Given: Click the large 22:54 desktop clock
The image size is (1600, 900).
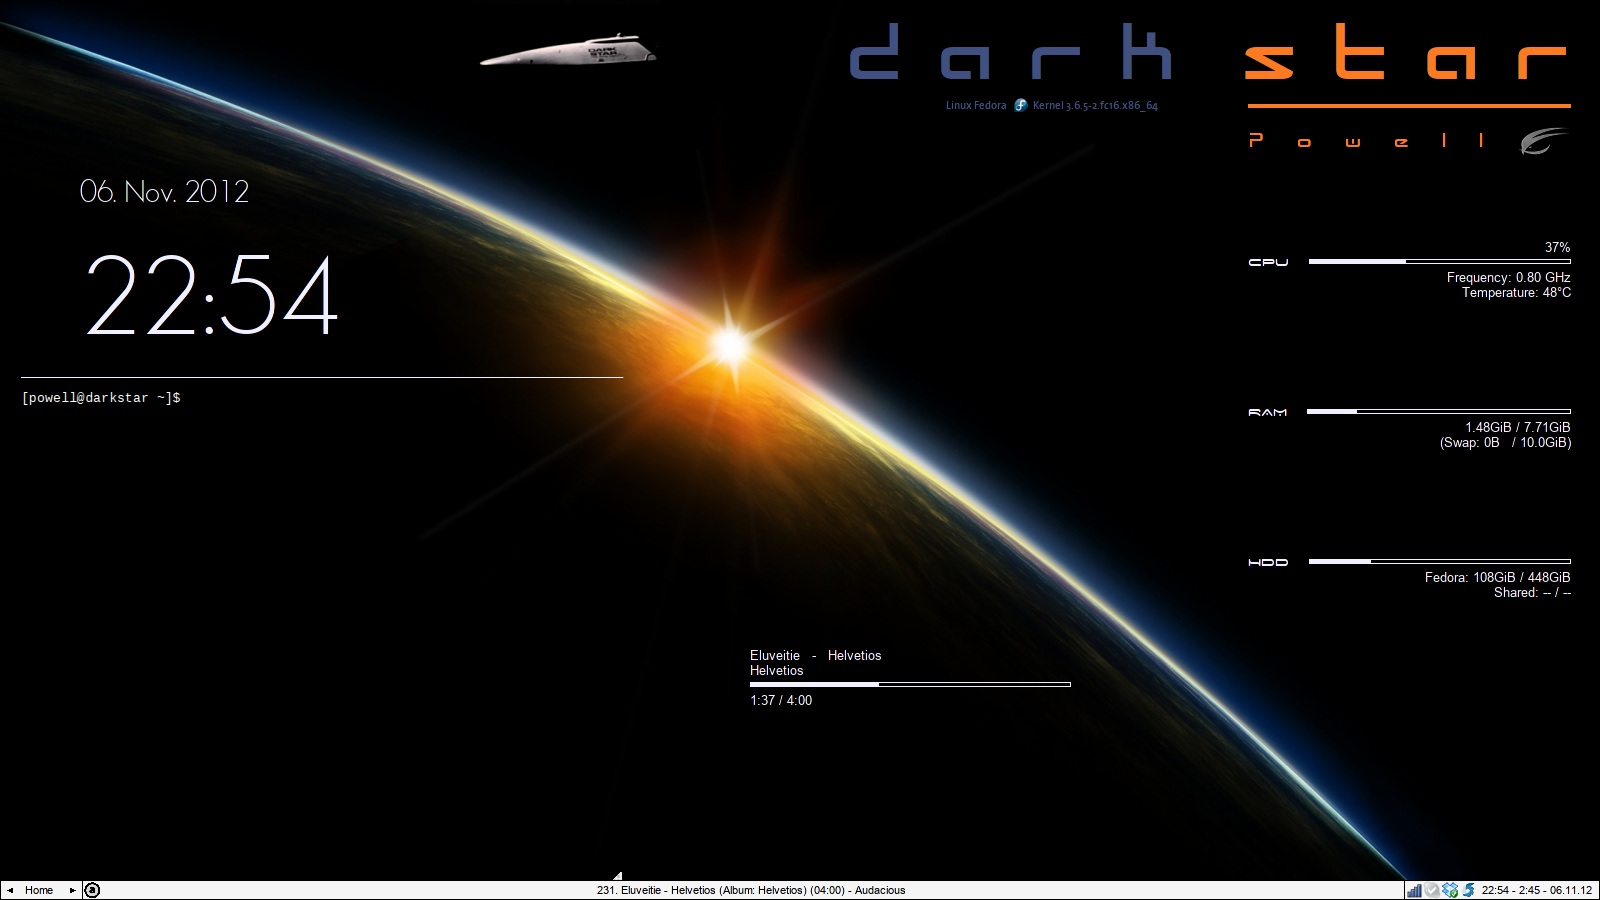Looking at the screenshot, I should point(212,296).
